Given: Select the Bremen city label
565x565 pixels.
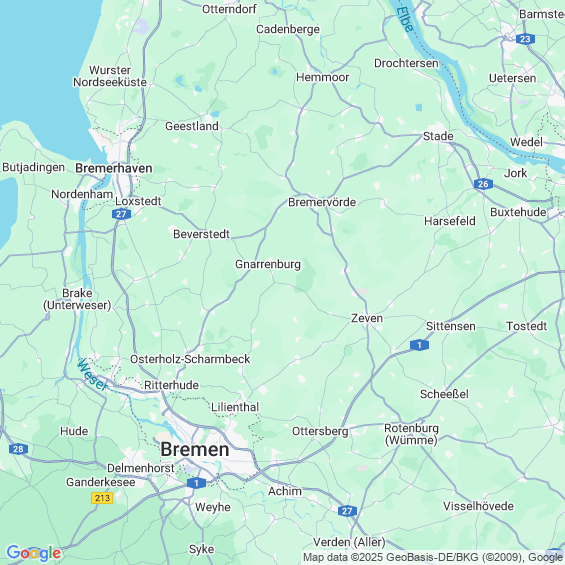Looking at the screenshot, I should tap(195, 449).
